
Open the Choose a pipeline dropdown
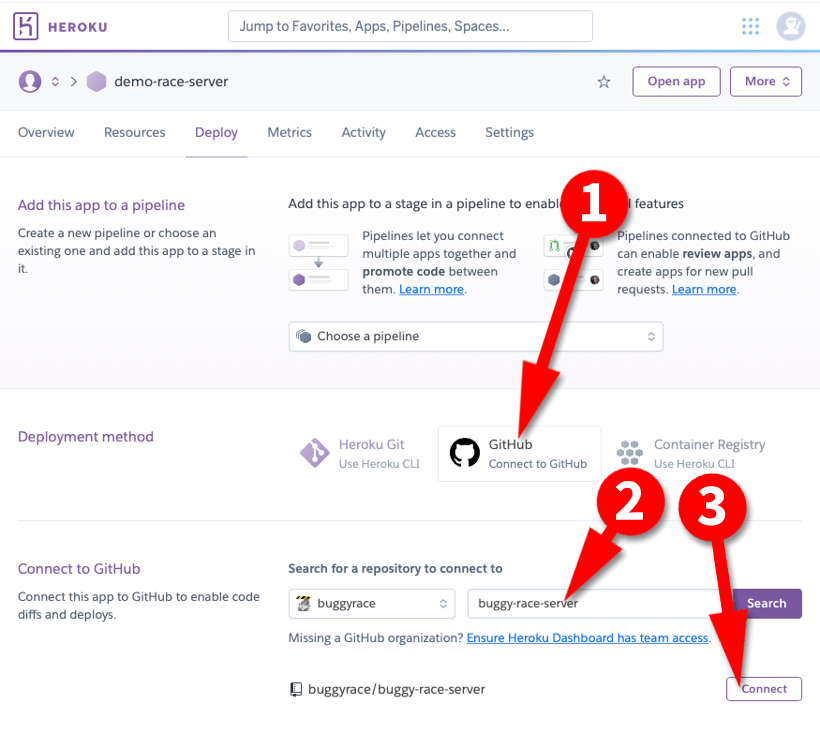(475, 336)
